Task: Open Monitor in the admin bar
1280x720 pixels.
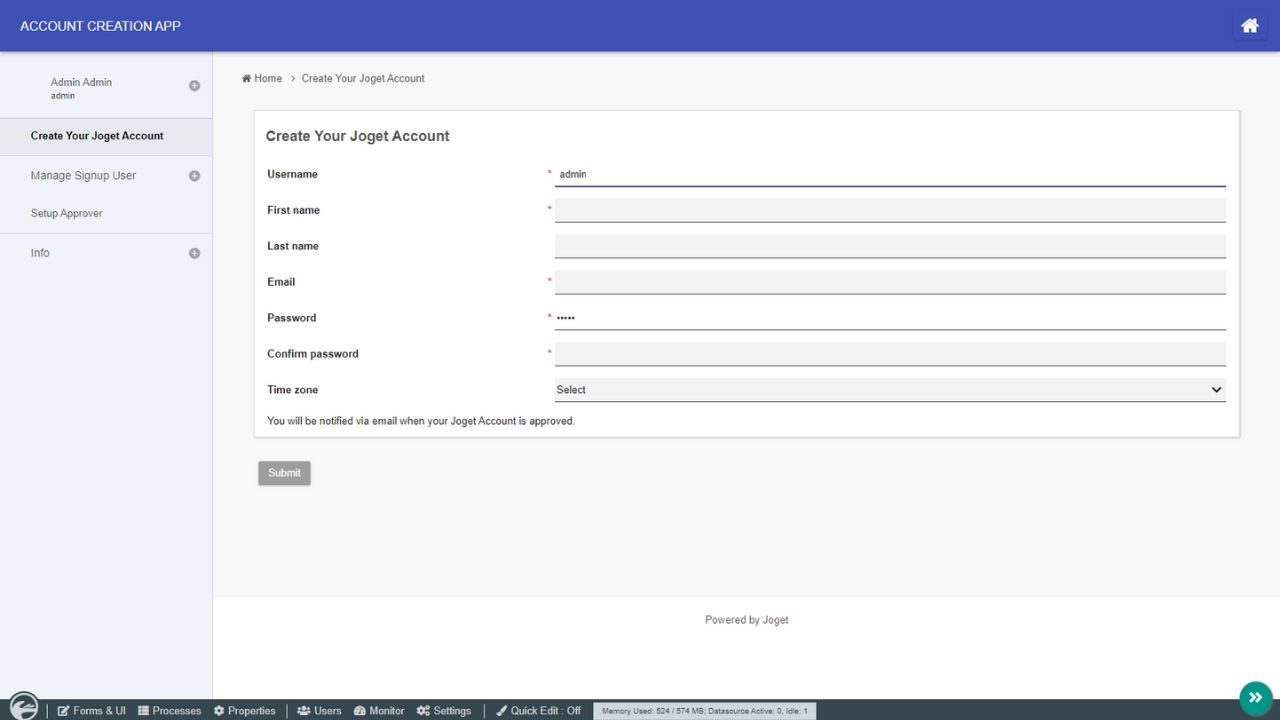Action: coord(378,711)
